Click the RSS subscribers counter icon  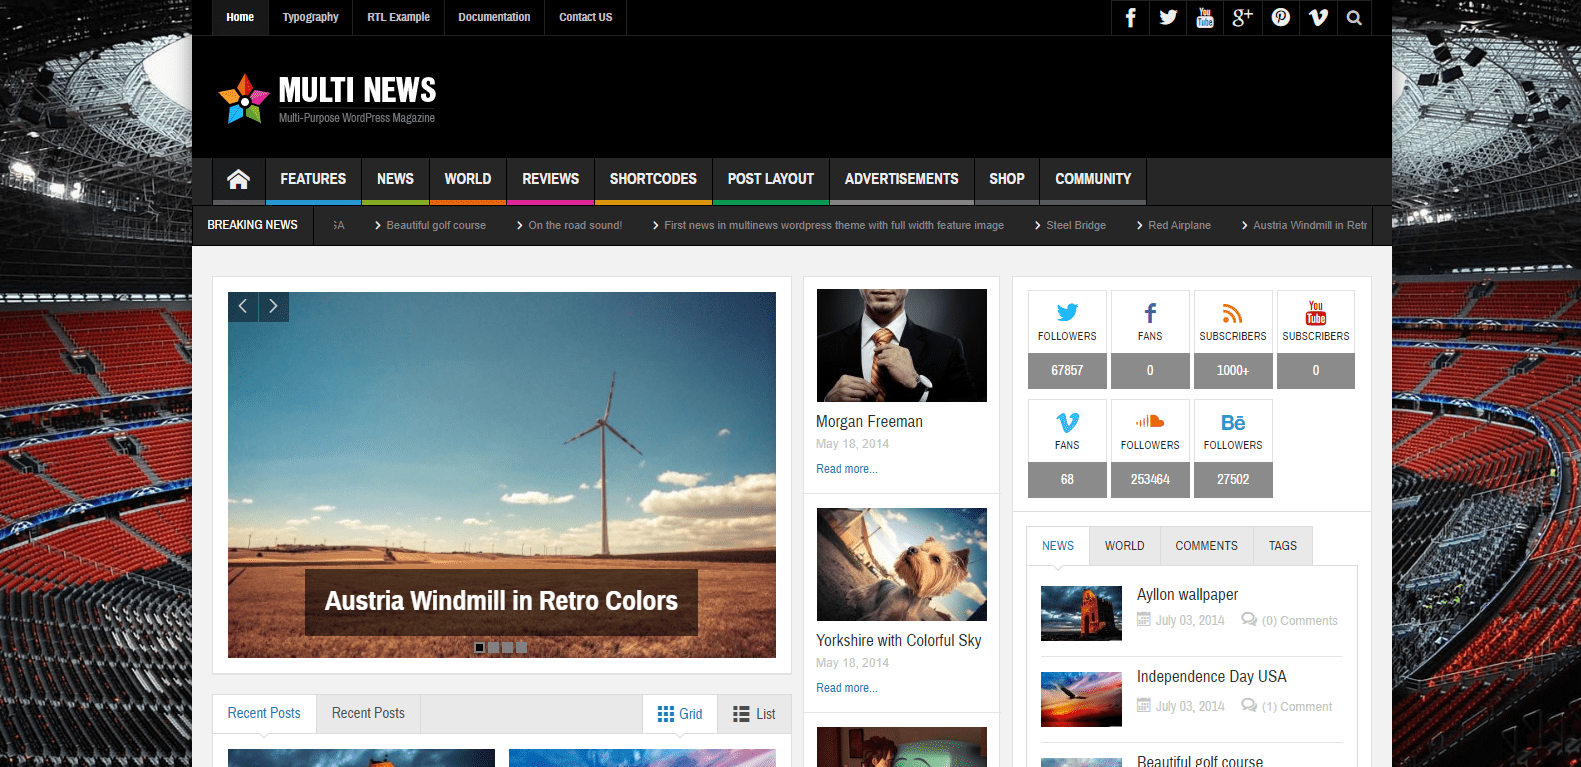[x=1233, y=314]
